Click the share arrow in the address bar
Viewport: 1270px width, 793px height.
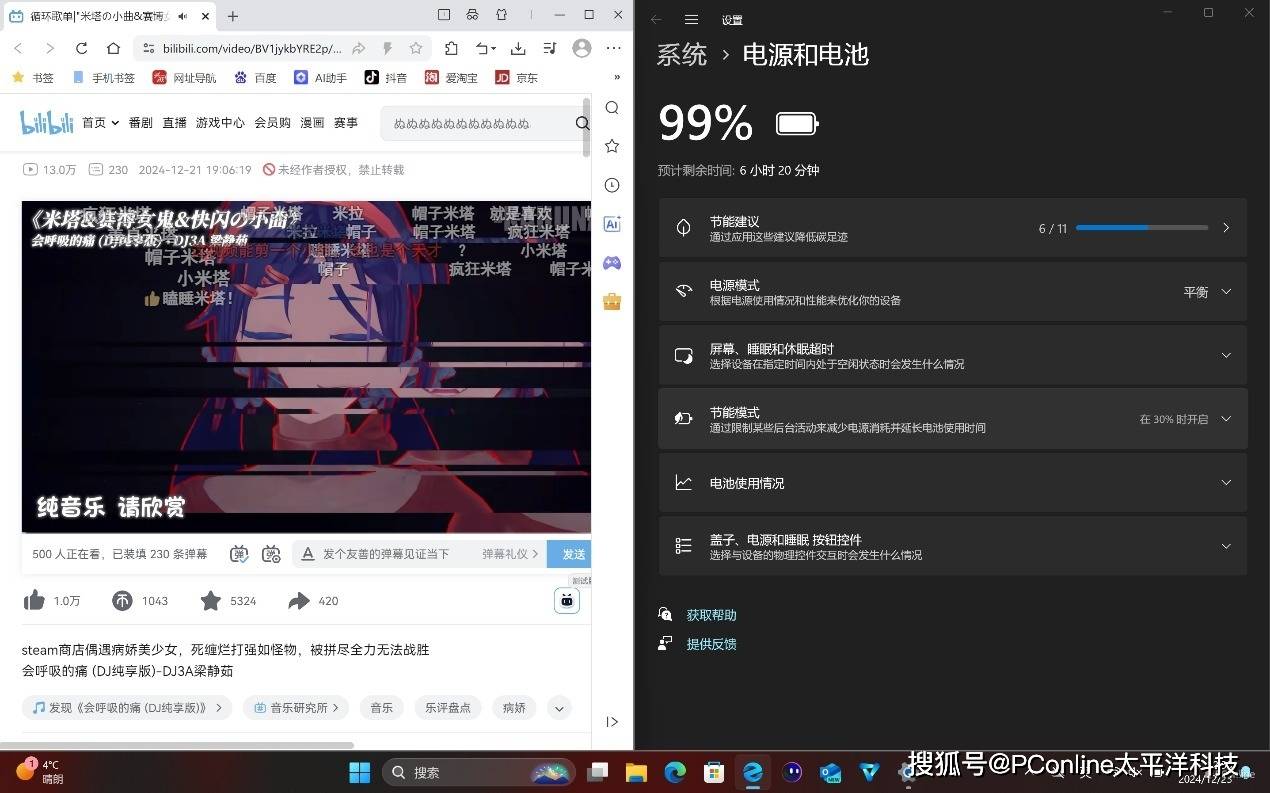click(x=358, y=48)
